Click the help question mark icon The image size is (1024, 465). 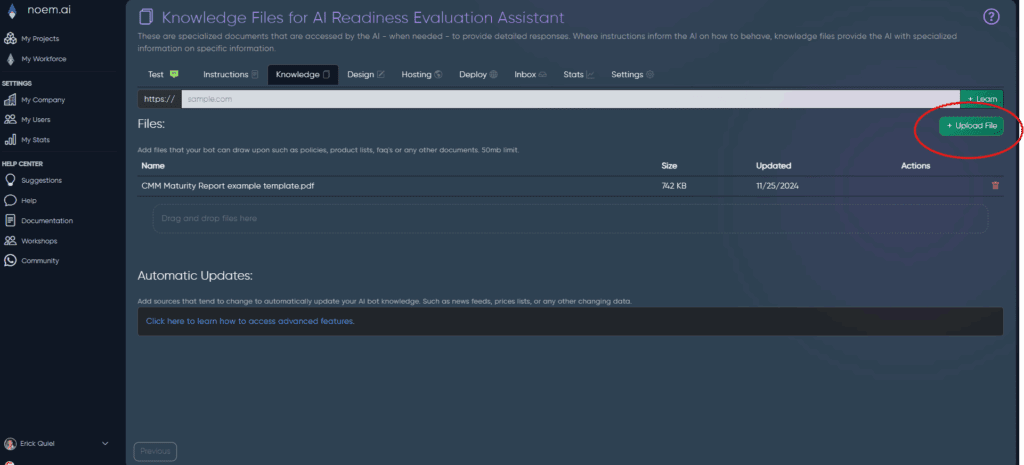point(991,16)
